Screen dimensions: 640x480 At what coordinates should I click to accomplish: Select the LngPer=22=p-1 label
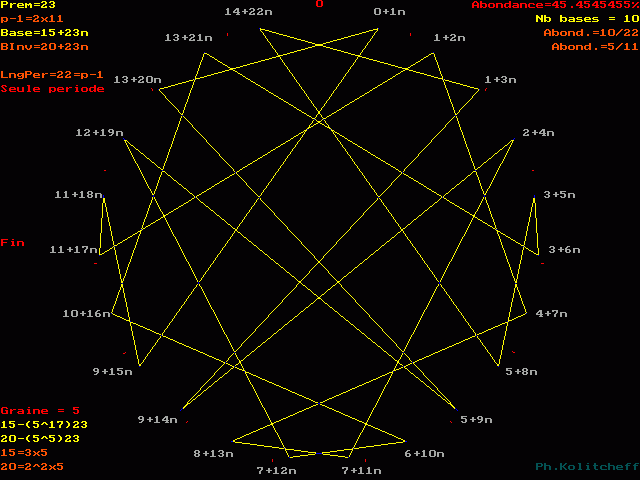point(52,75)
